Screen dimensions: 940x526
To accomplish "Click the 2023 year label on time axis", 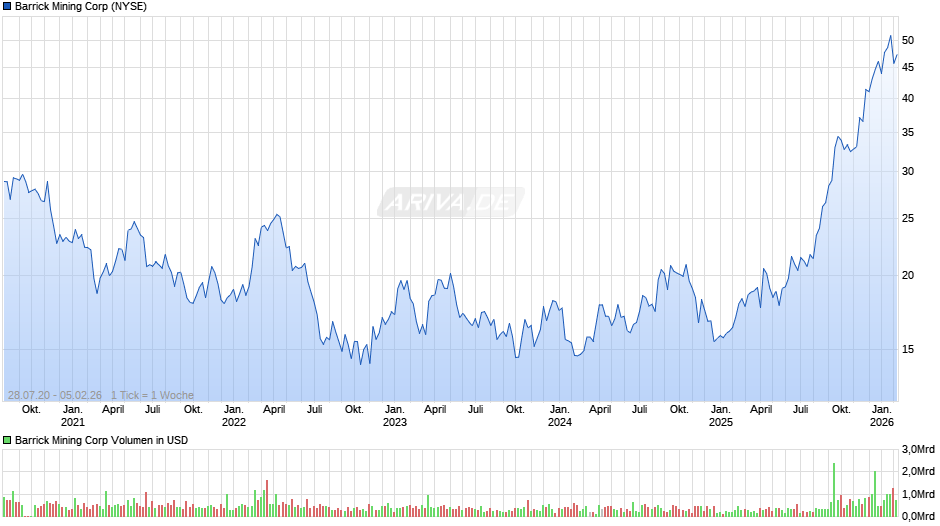I will (394, 422).
